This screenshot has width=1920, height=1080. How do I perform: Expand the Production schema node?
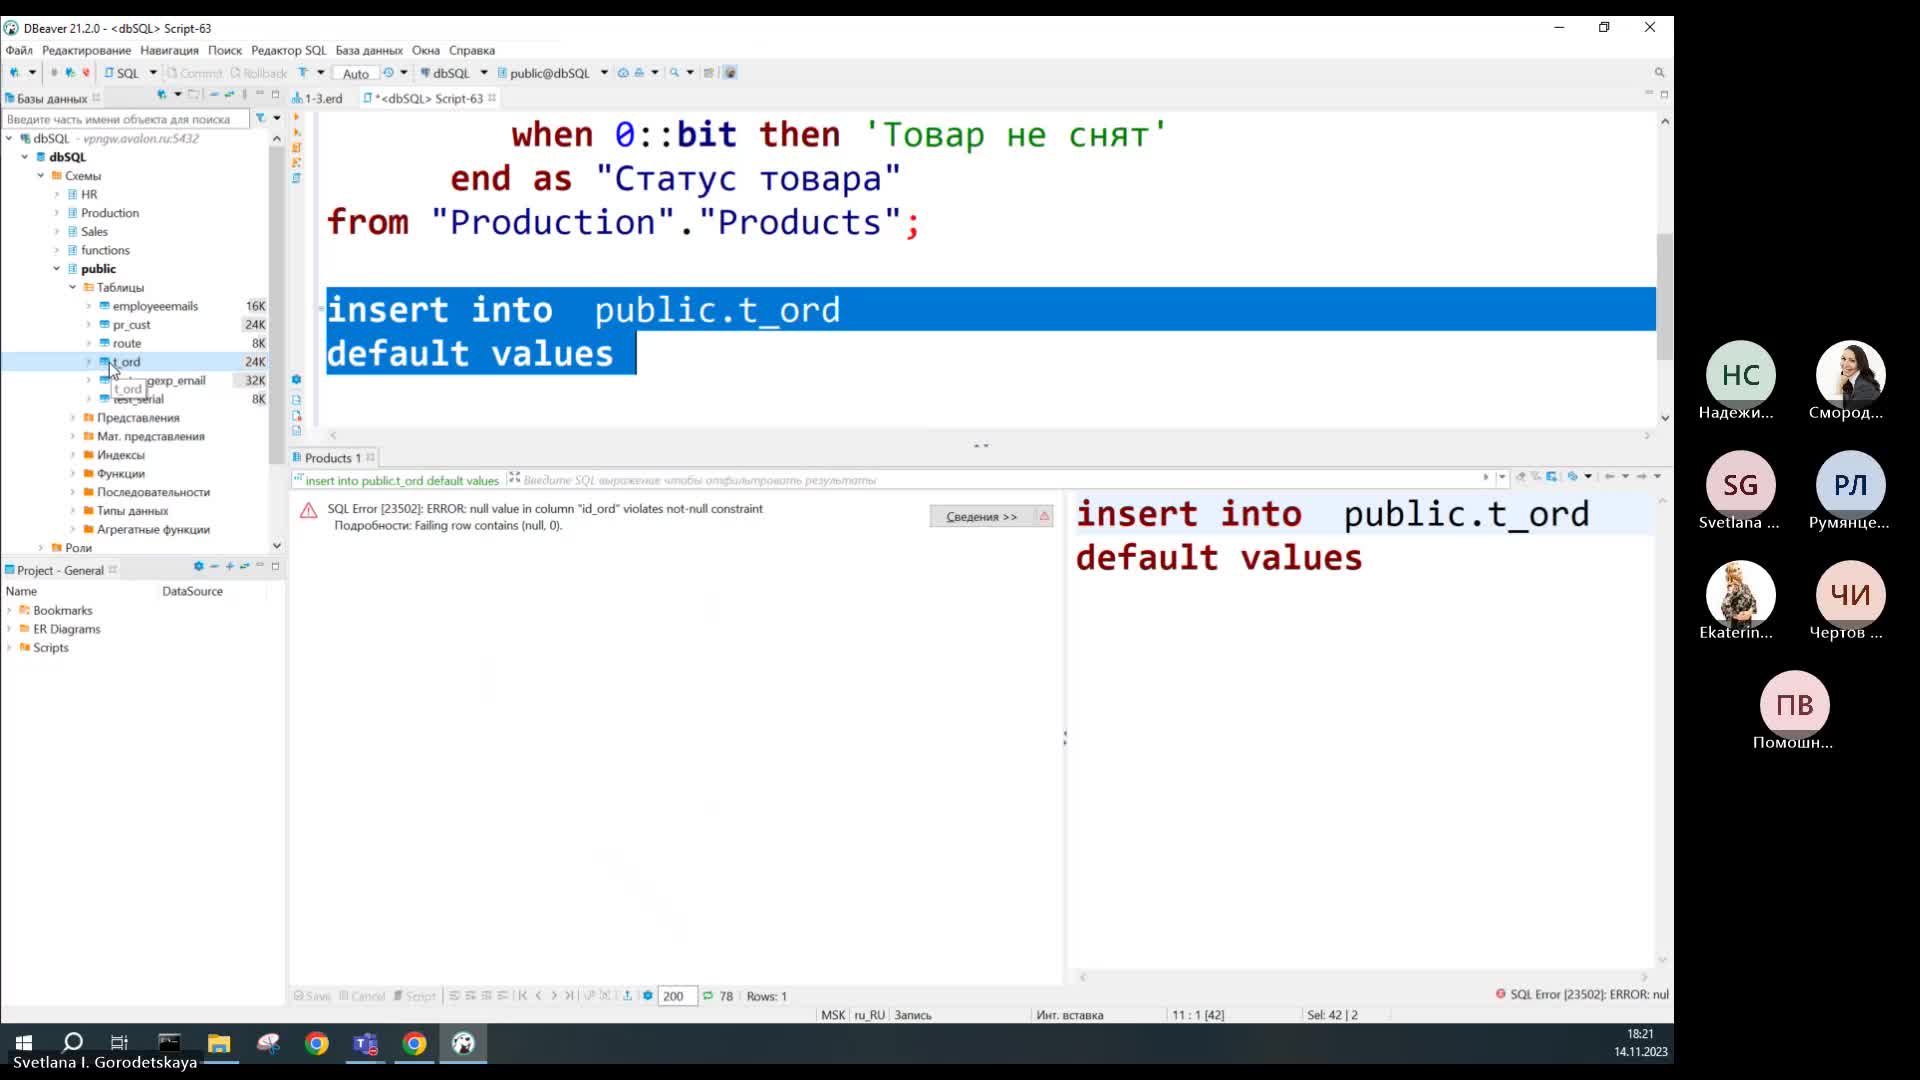[57, 213]
